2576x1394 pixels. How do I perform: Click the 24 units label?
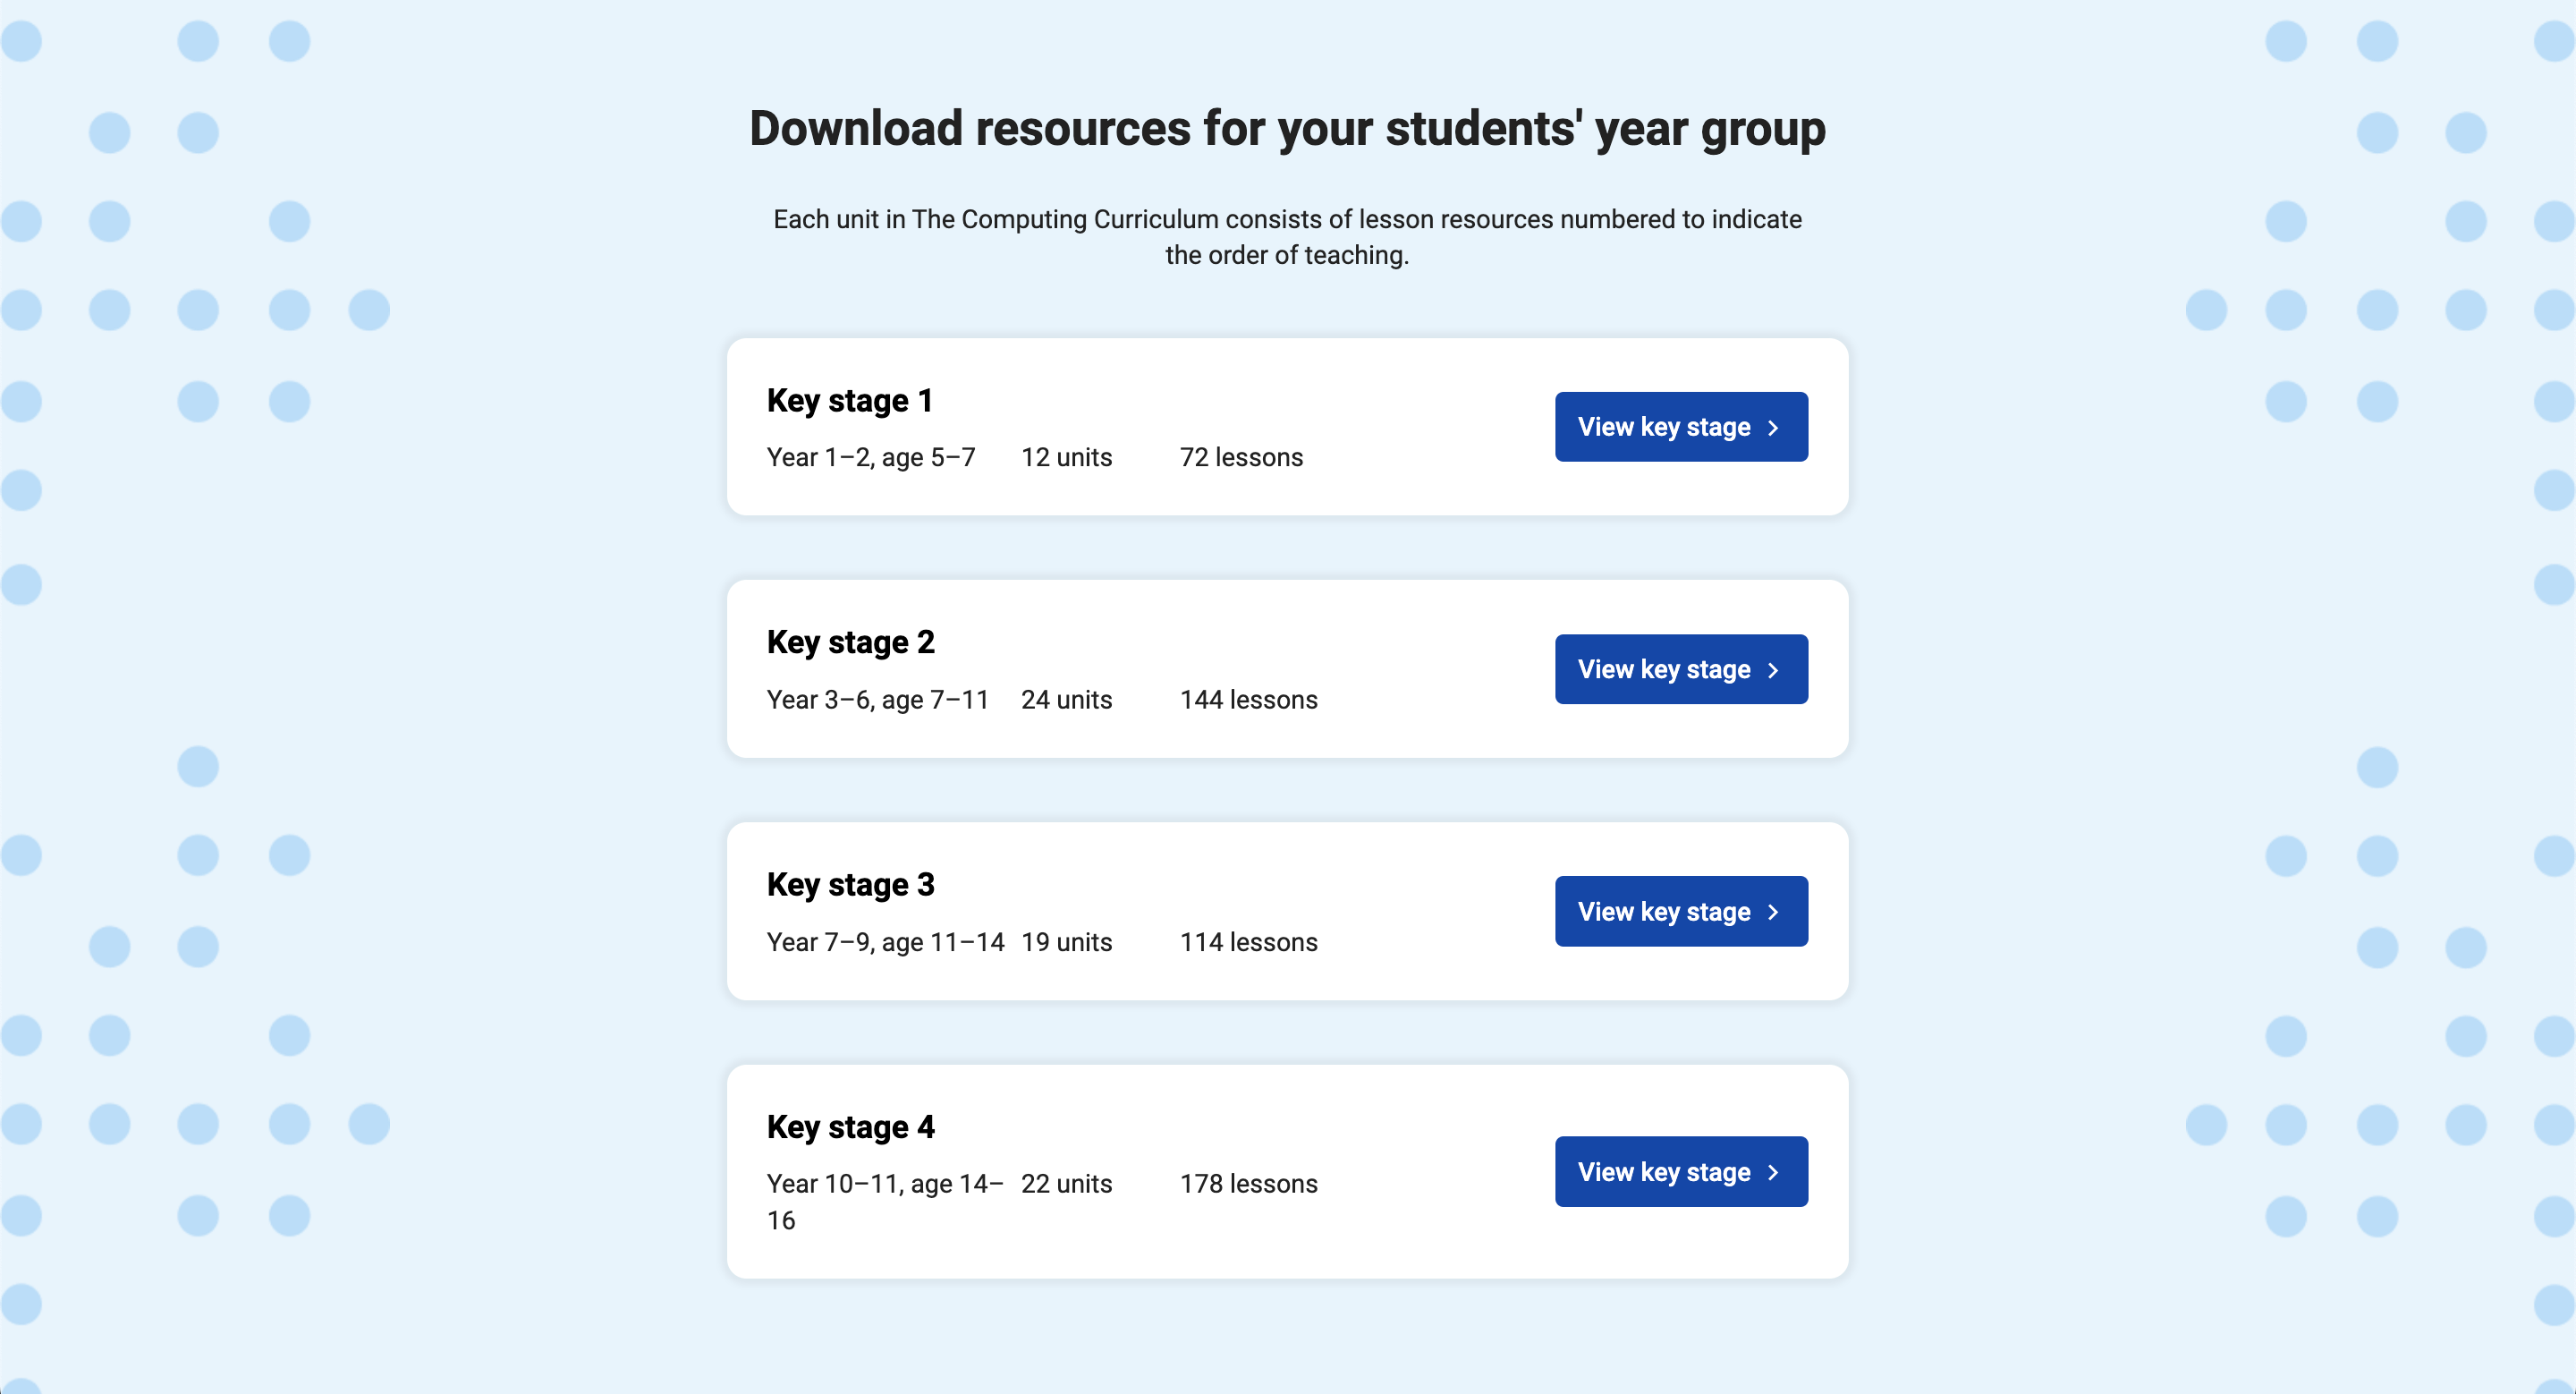[x=1067, y=700]
